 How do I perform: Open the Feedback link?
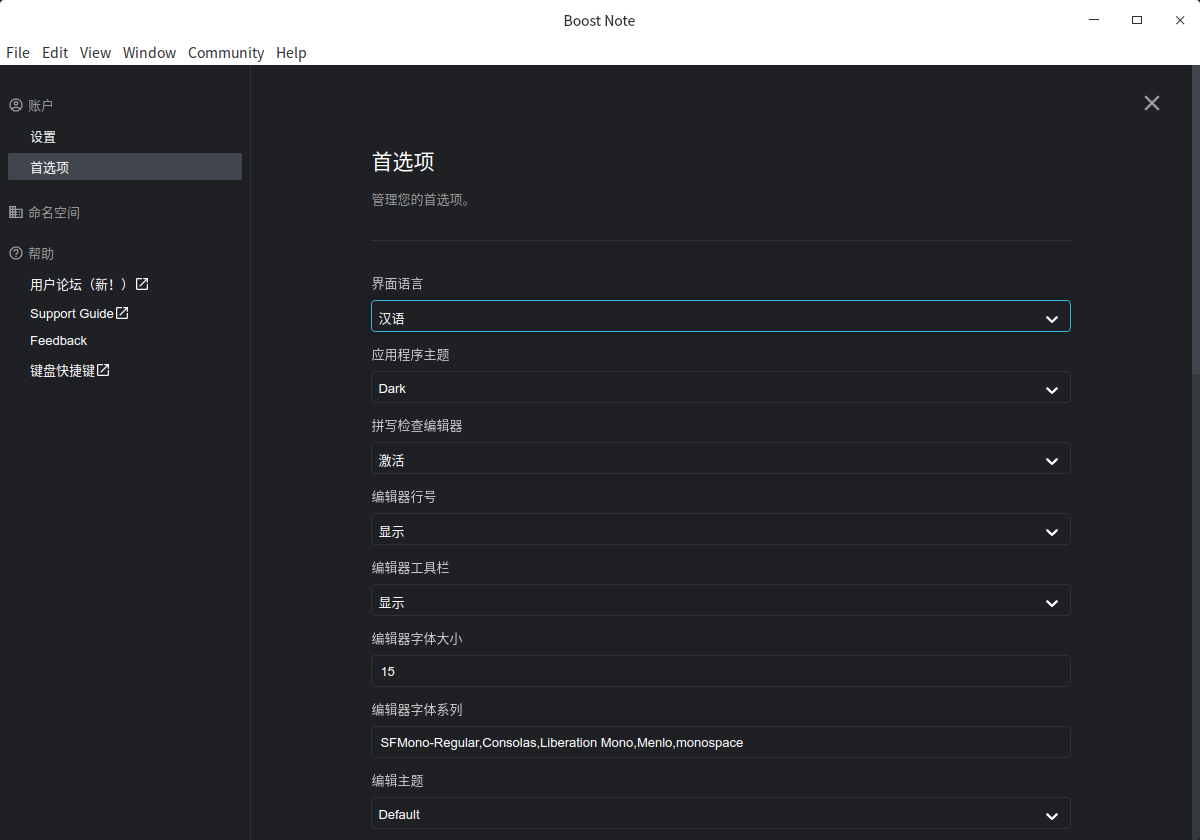tap(58, 341)
